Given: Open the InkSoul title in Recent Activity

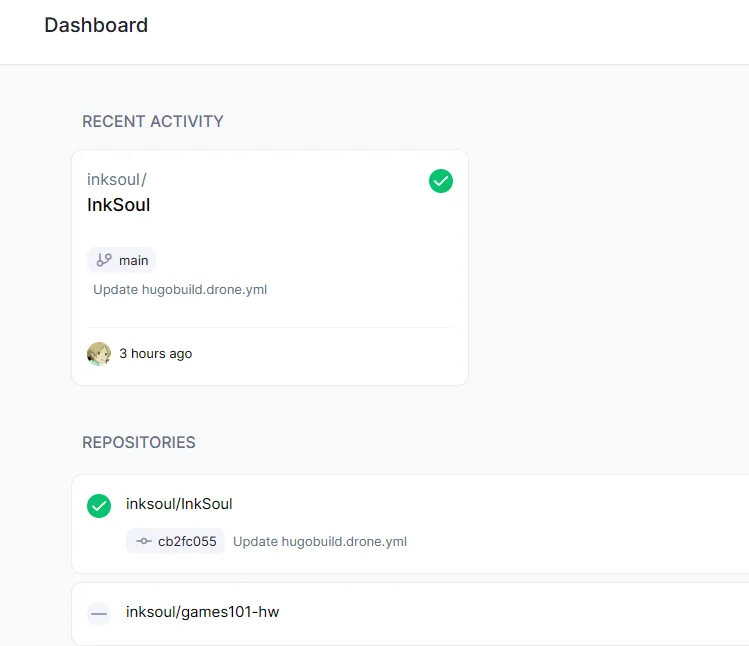Looking at the screenshot, I should click(x=118, y=206).
